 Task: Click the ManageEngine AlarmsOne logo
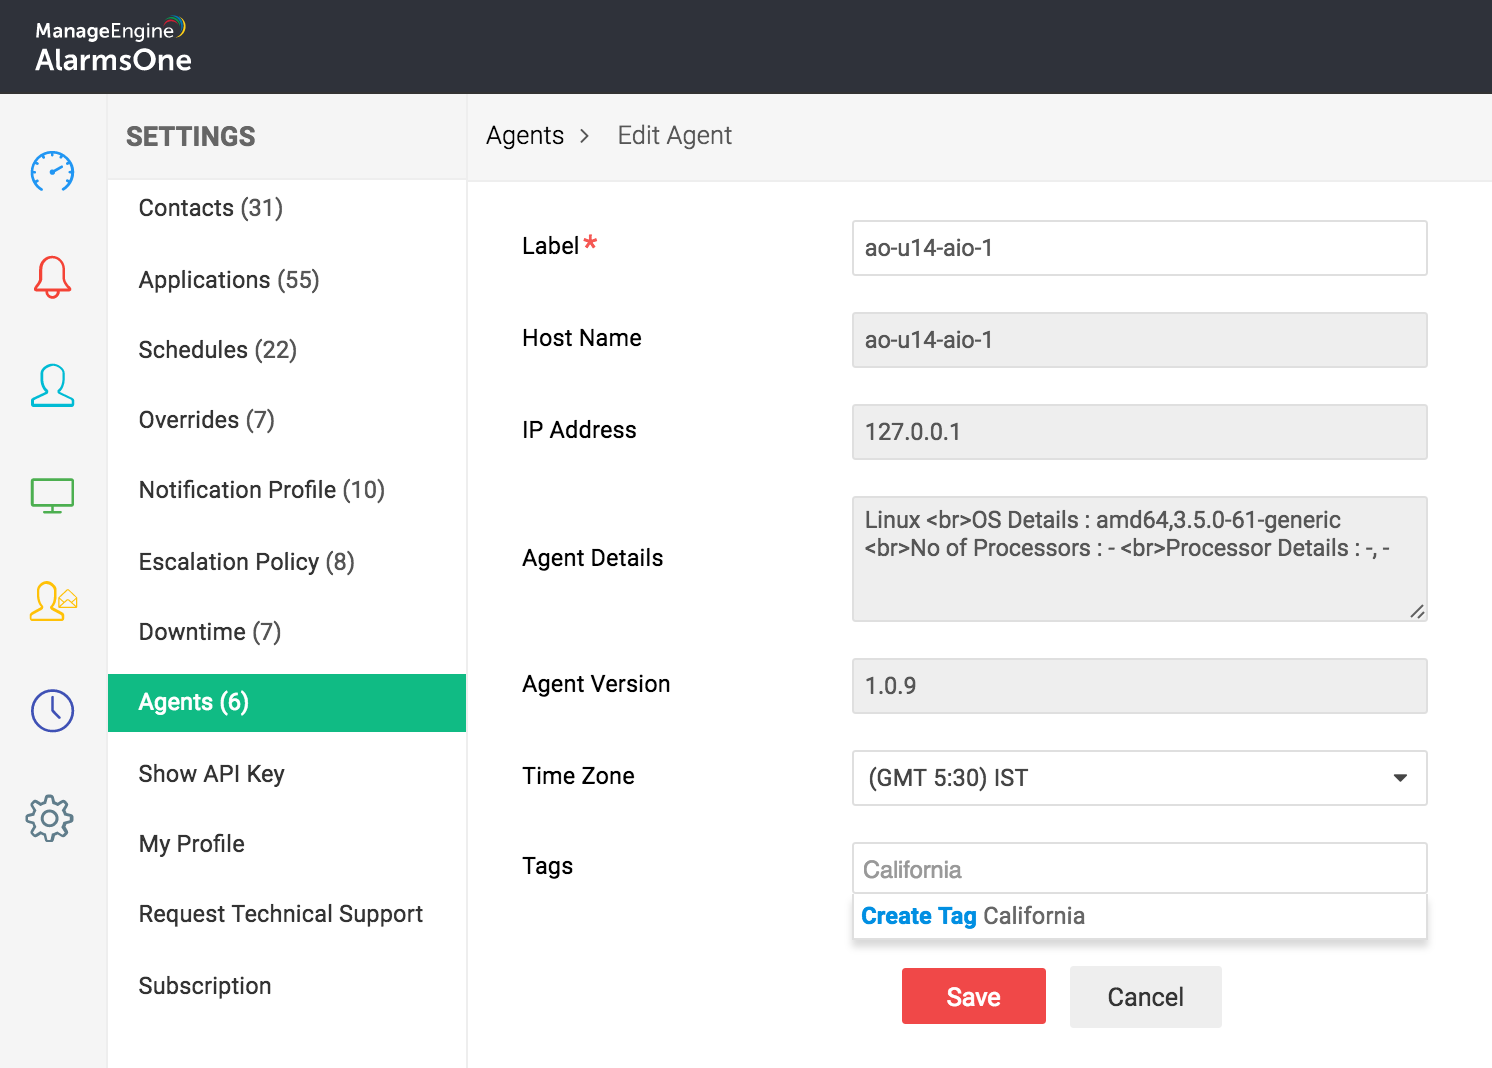click(113, 46)
